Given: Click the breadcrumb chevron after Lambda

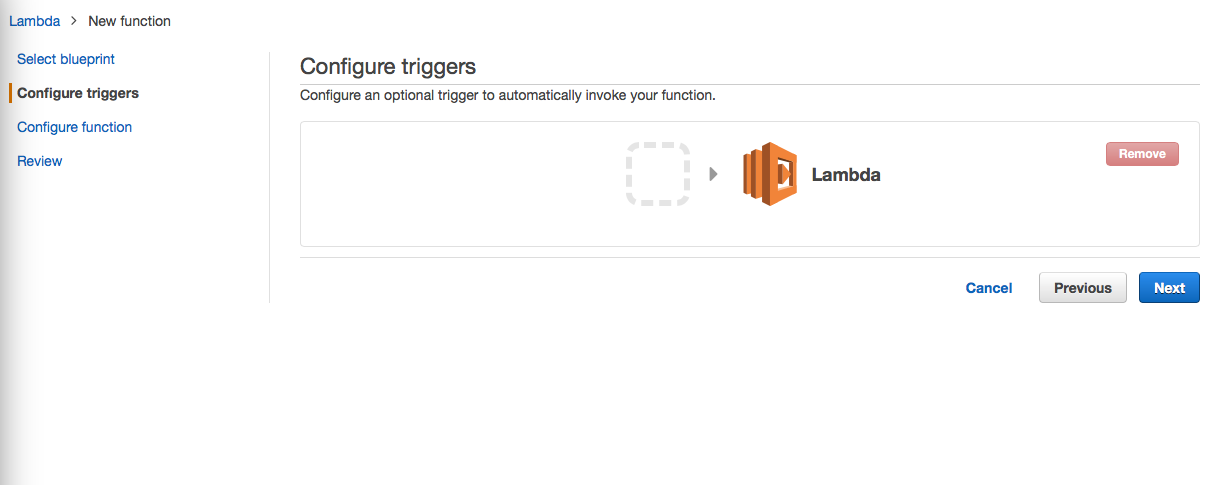Looking at the screenshot, I should (74, 21).
